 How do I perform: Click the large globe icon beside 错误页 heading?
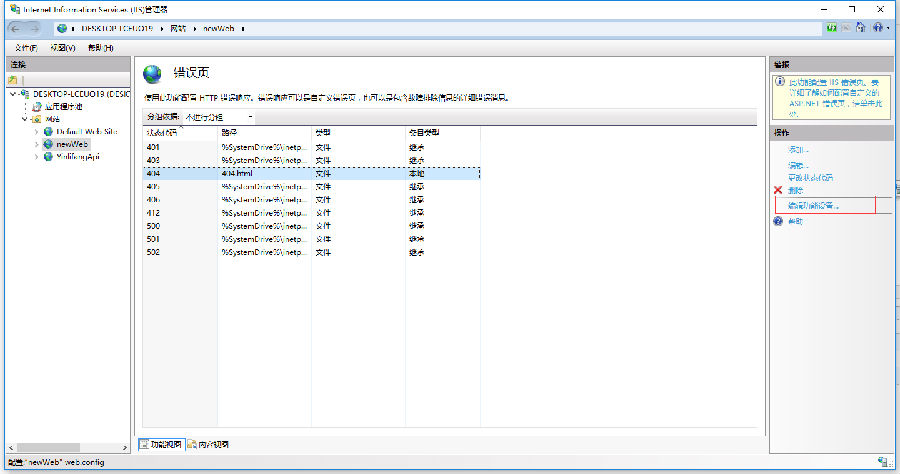(x=153, y=73)
